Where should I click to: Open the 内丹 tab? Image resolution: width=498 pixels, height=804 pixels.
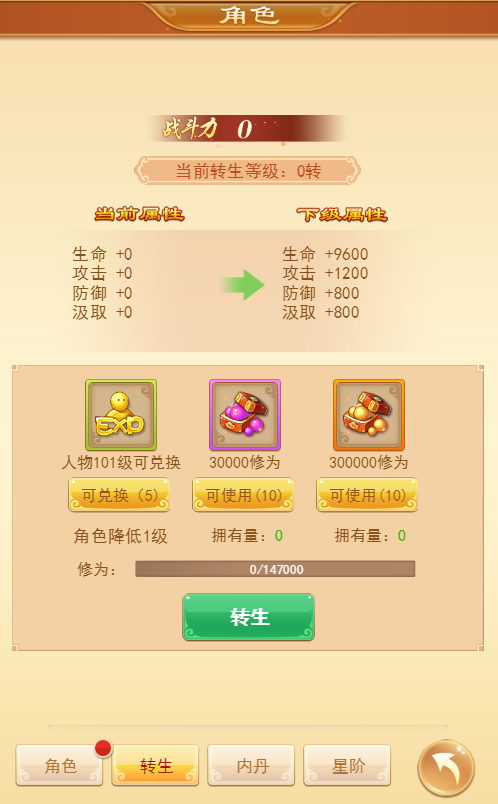click(x=251, y=766)
